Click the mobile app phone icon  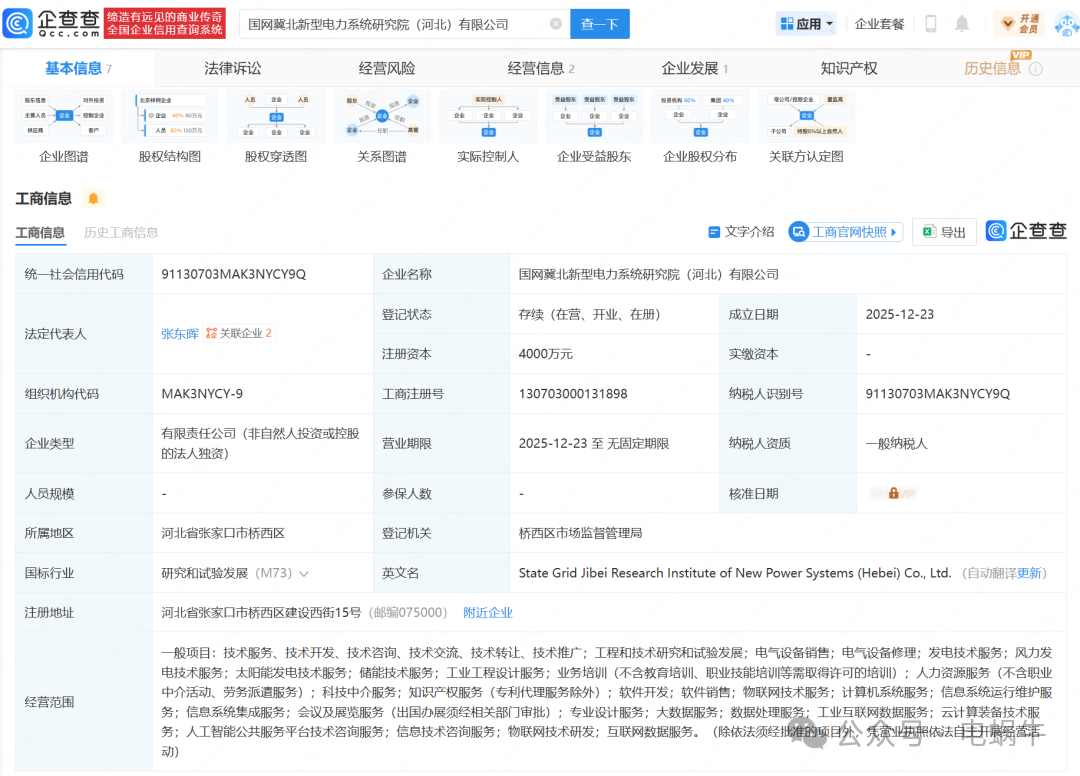click(931, 23)
